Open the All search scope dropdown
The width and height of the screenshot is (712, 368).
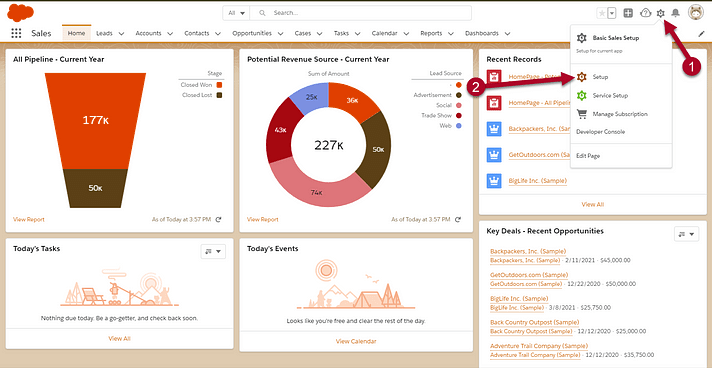pyautogui.click(x=236, y=13)
